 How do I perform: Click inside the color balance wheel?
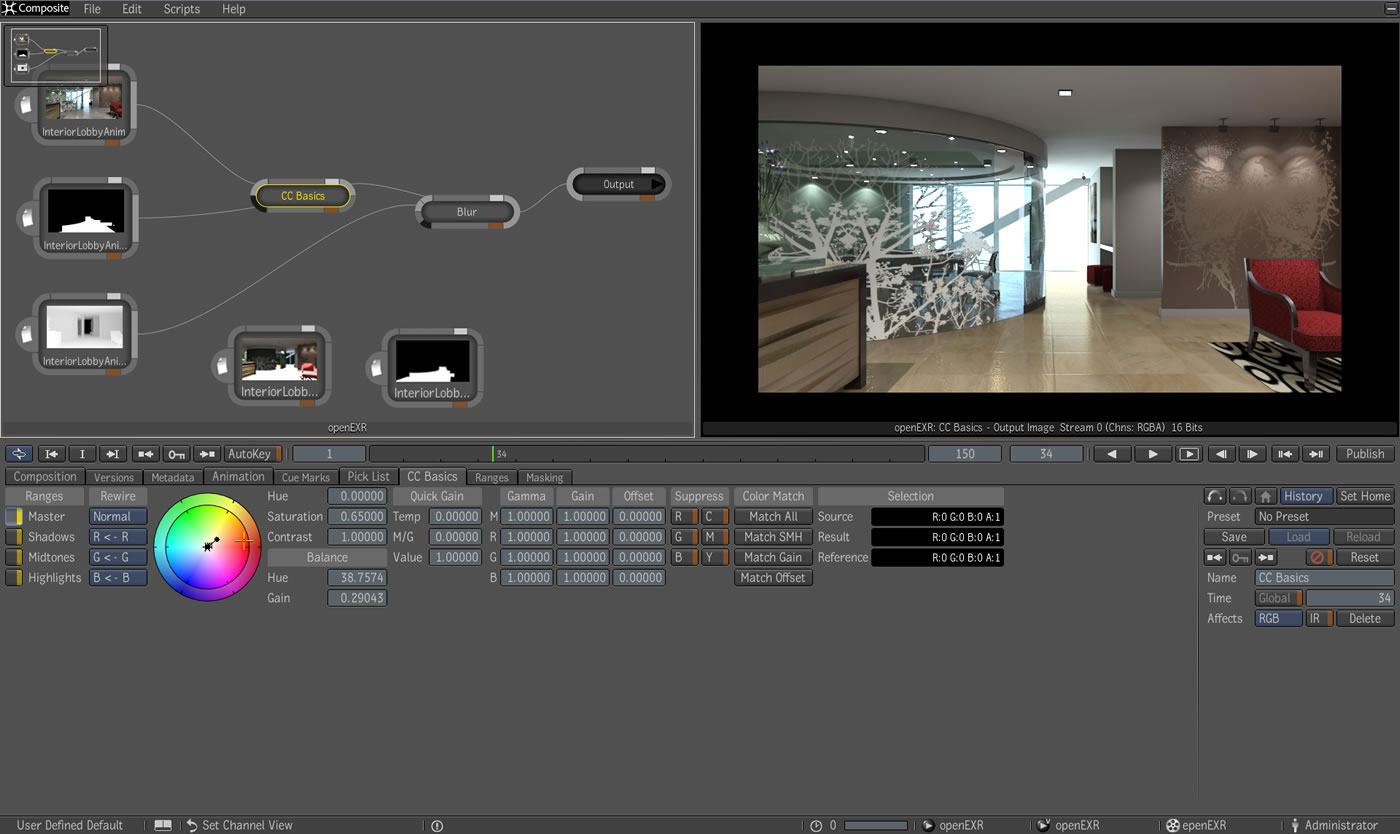pos(208,547)
